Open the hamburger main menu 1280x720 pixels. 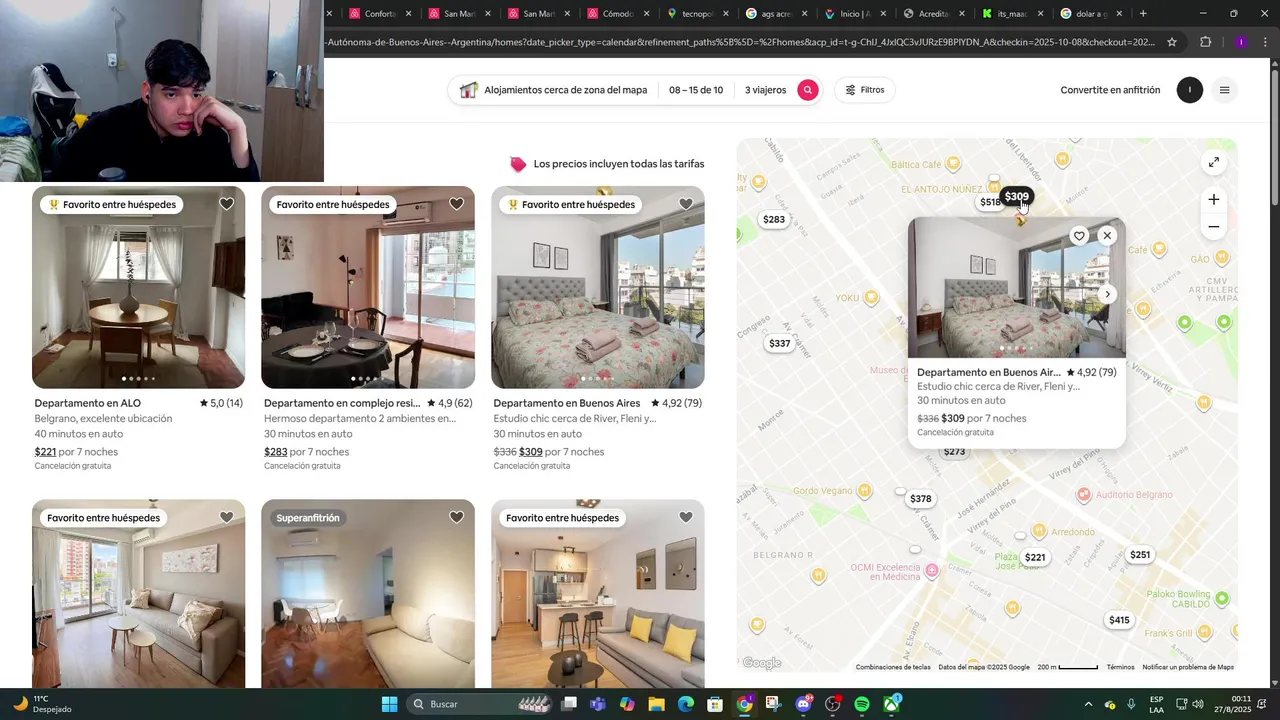[x=1224, y=90]
